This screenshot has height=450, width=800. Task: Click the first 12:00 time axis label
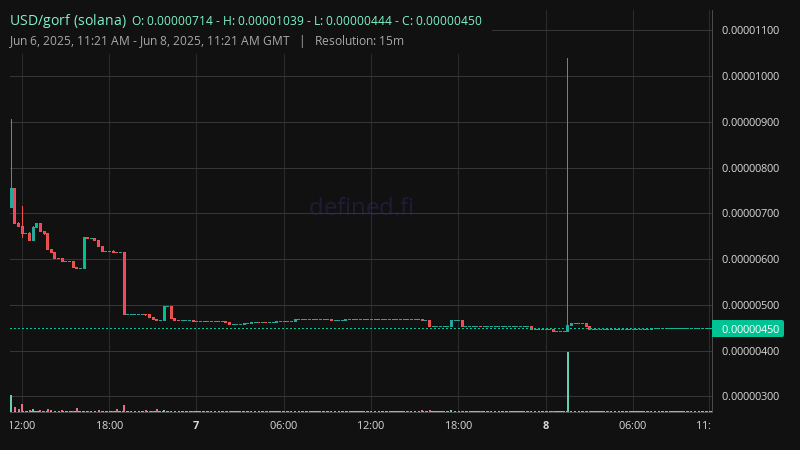[x=22, y=426]
